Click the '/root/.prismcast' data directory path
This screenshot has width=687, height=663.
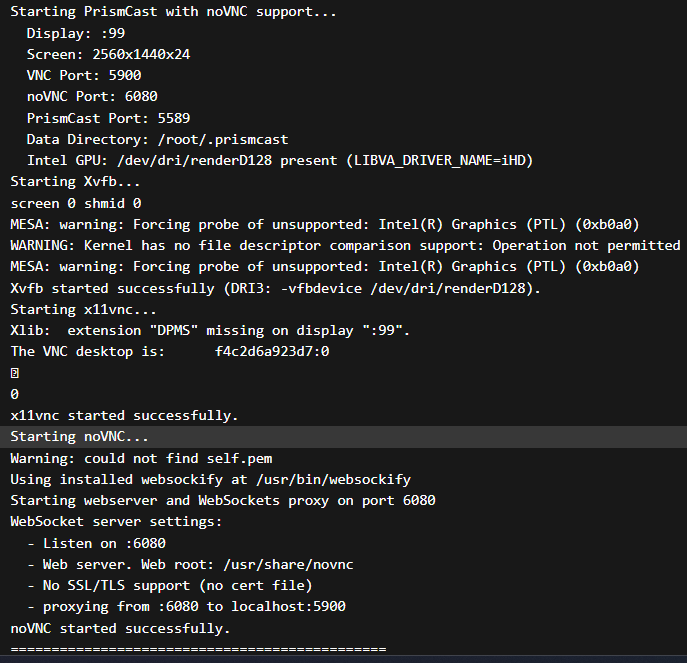tap(223, 139)
